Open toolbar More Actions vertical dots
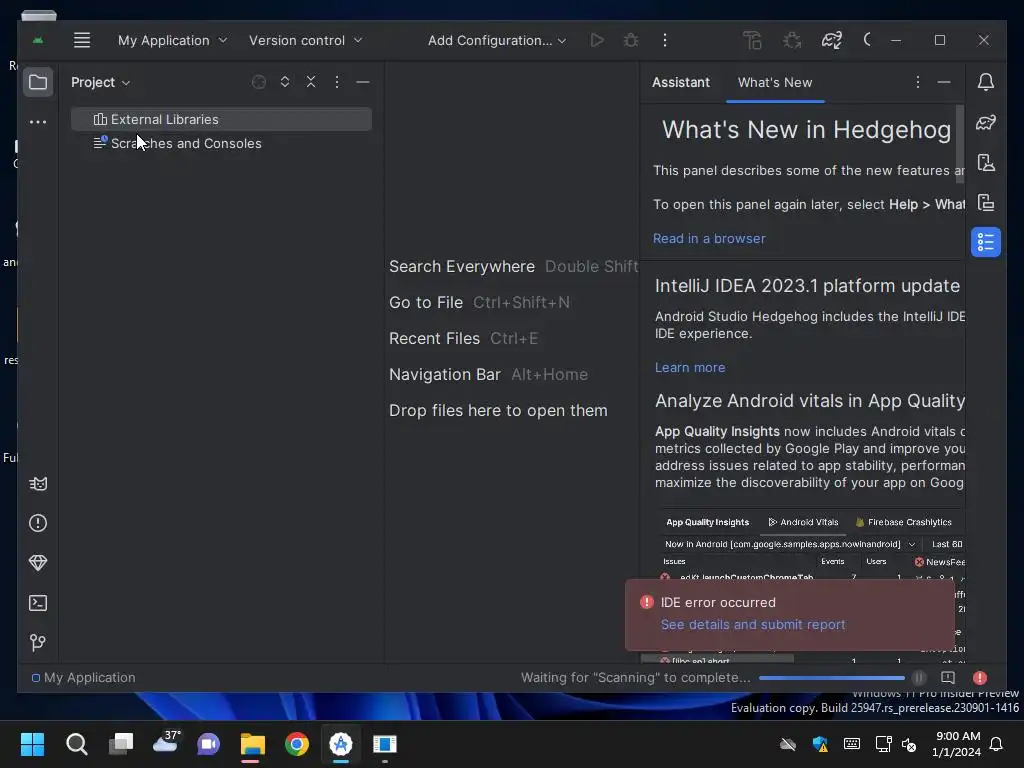 (x=665, y=40)
